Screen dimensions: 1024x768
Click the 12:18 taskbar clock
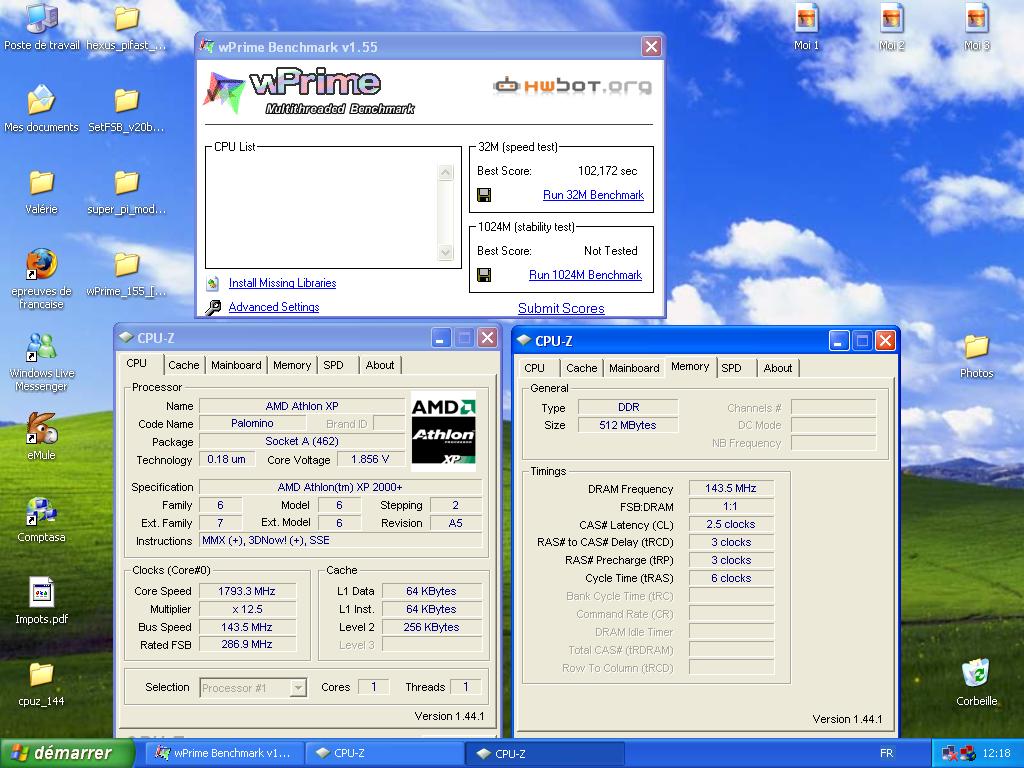click(996, 753)
